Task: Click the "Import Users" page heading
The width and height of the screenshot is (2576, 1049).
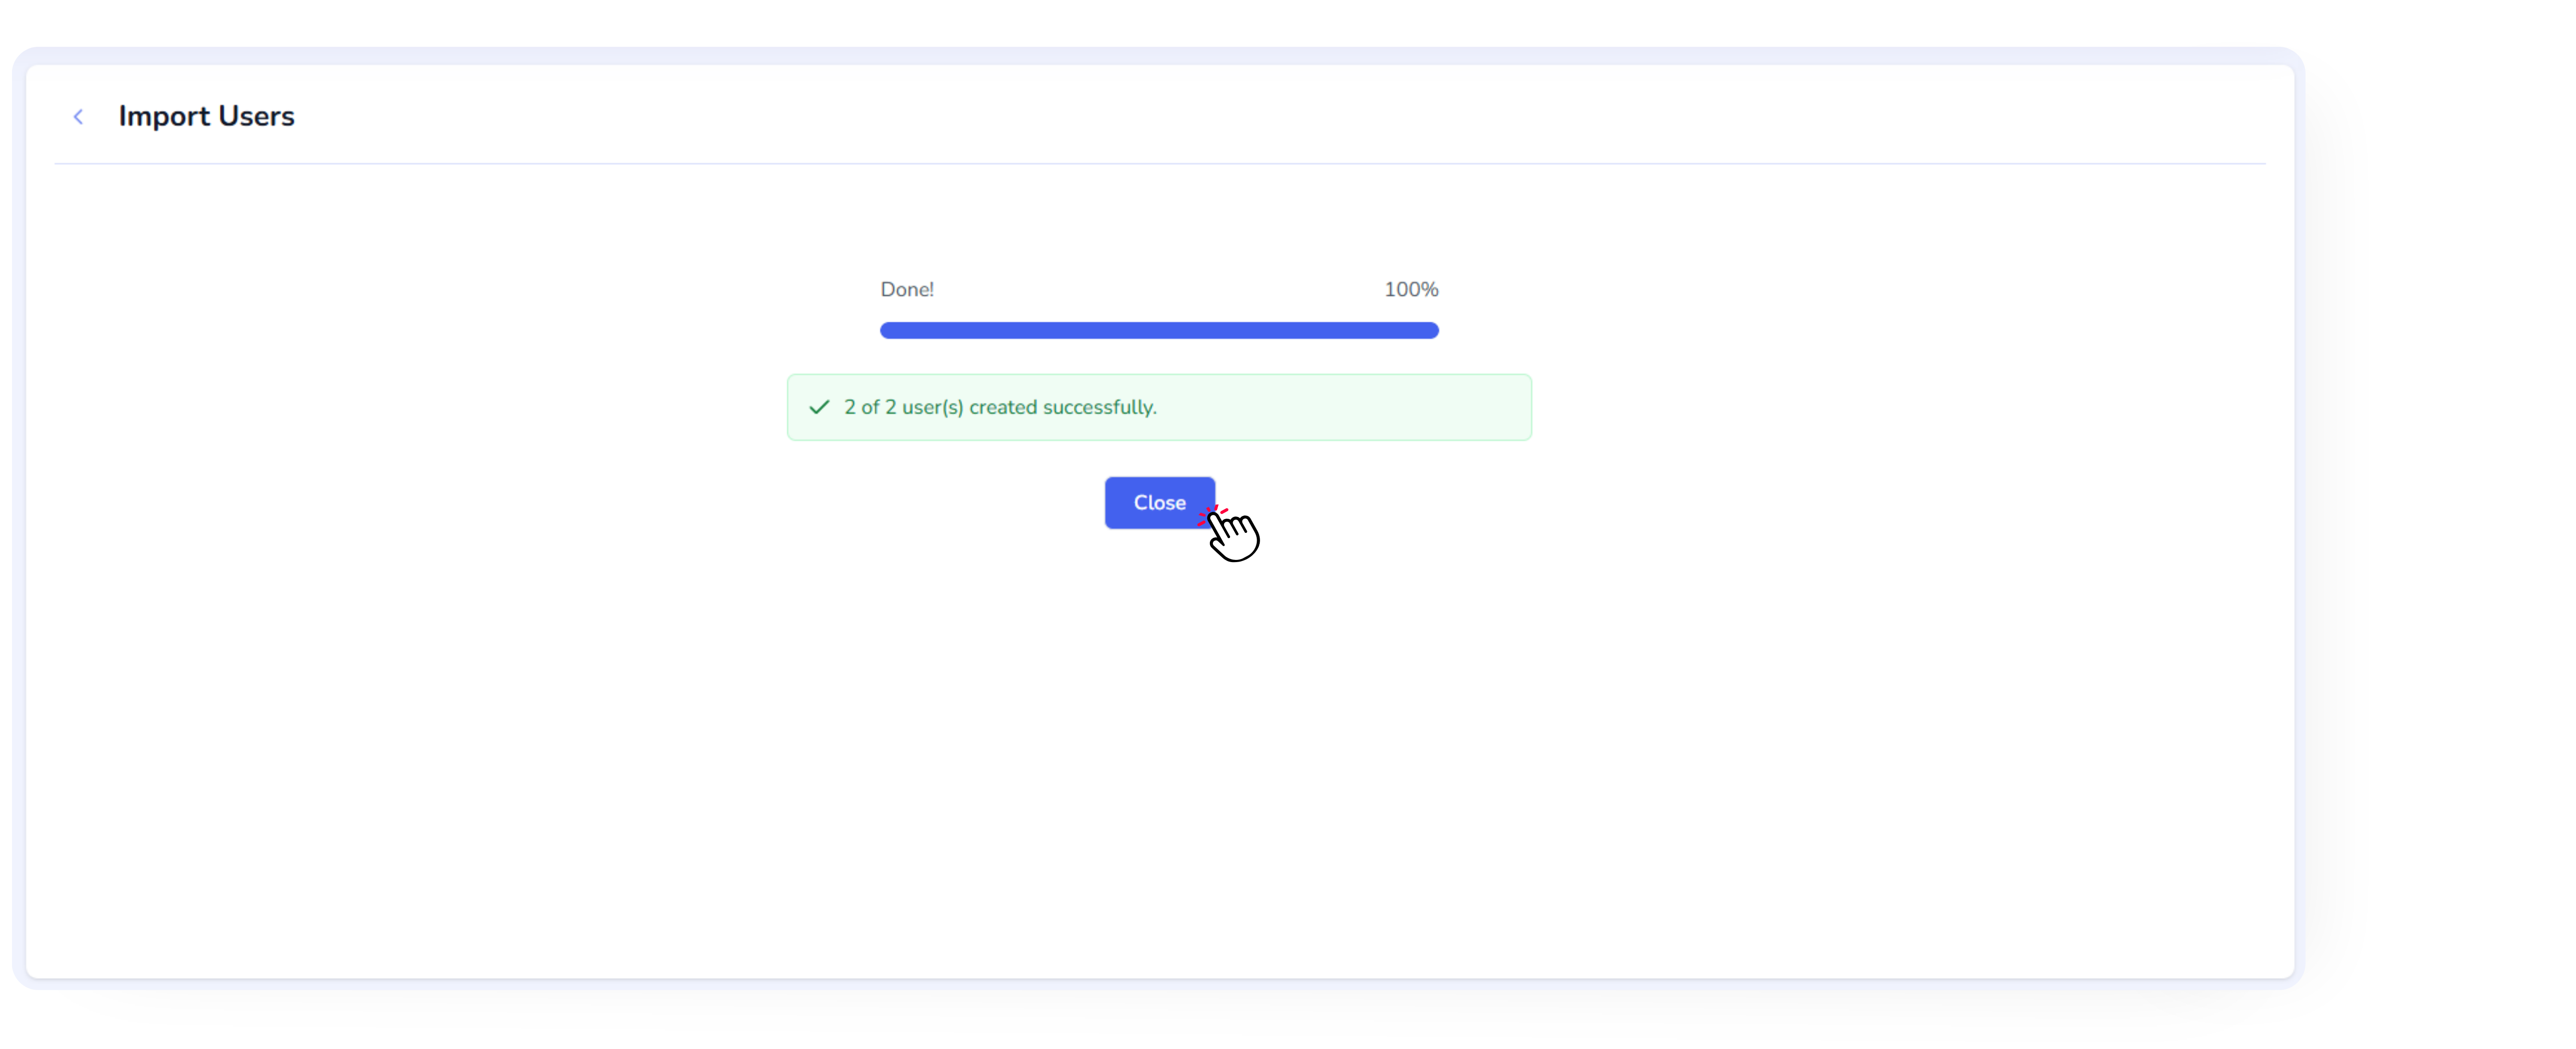Action: 206,116
